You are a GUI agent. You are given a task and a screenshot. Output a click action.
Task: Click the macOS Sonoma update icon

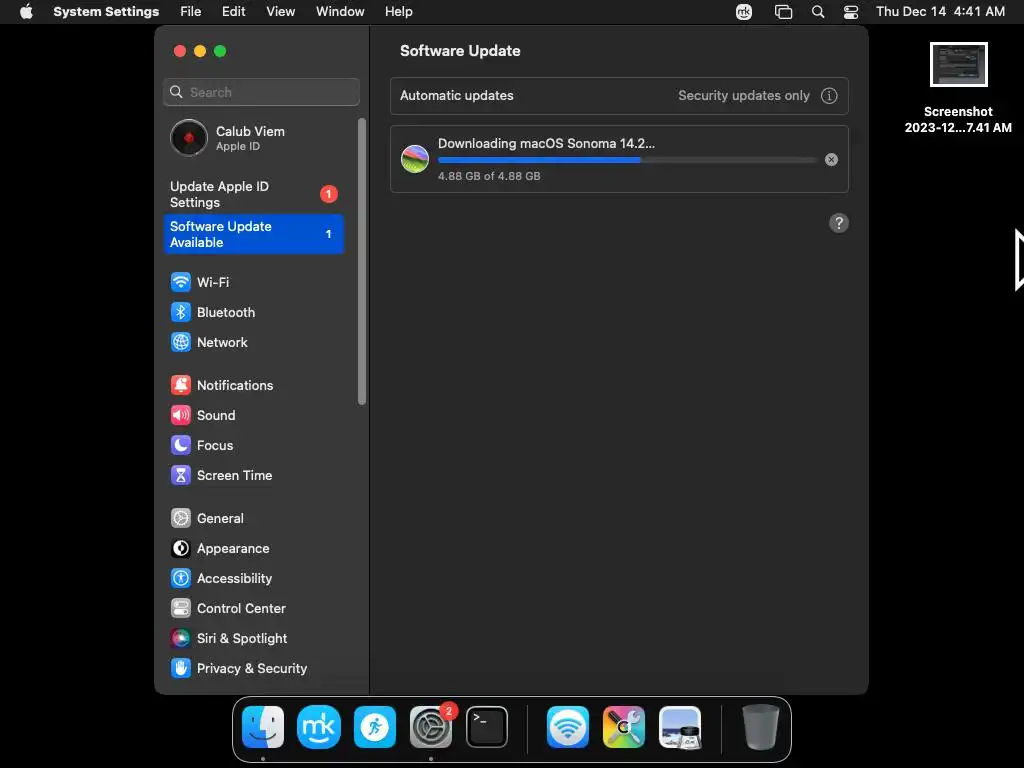415,159
